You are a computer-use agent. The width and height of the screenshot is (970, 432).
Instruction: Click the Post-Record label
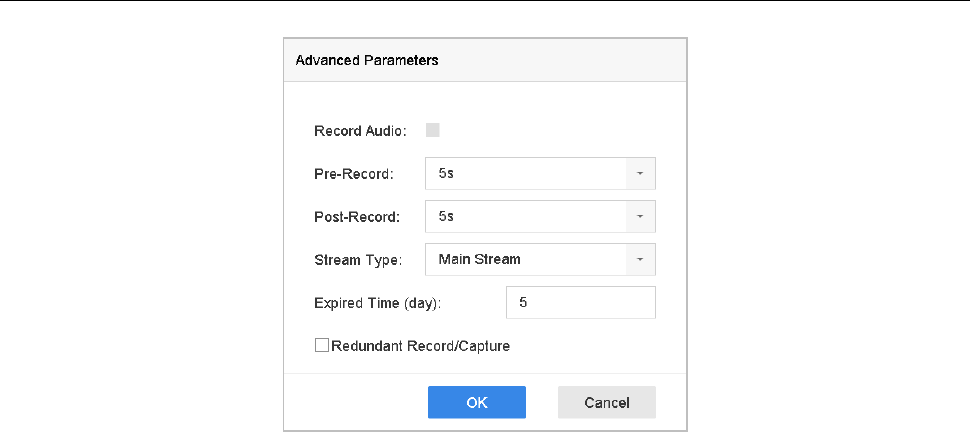point(357,217)
